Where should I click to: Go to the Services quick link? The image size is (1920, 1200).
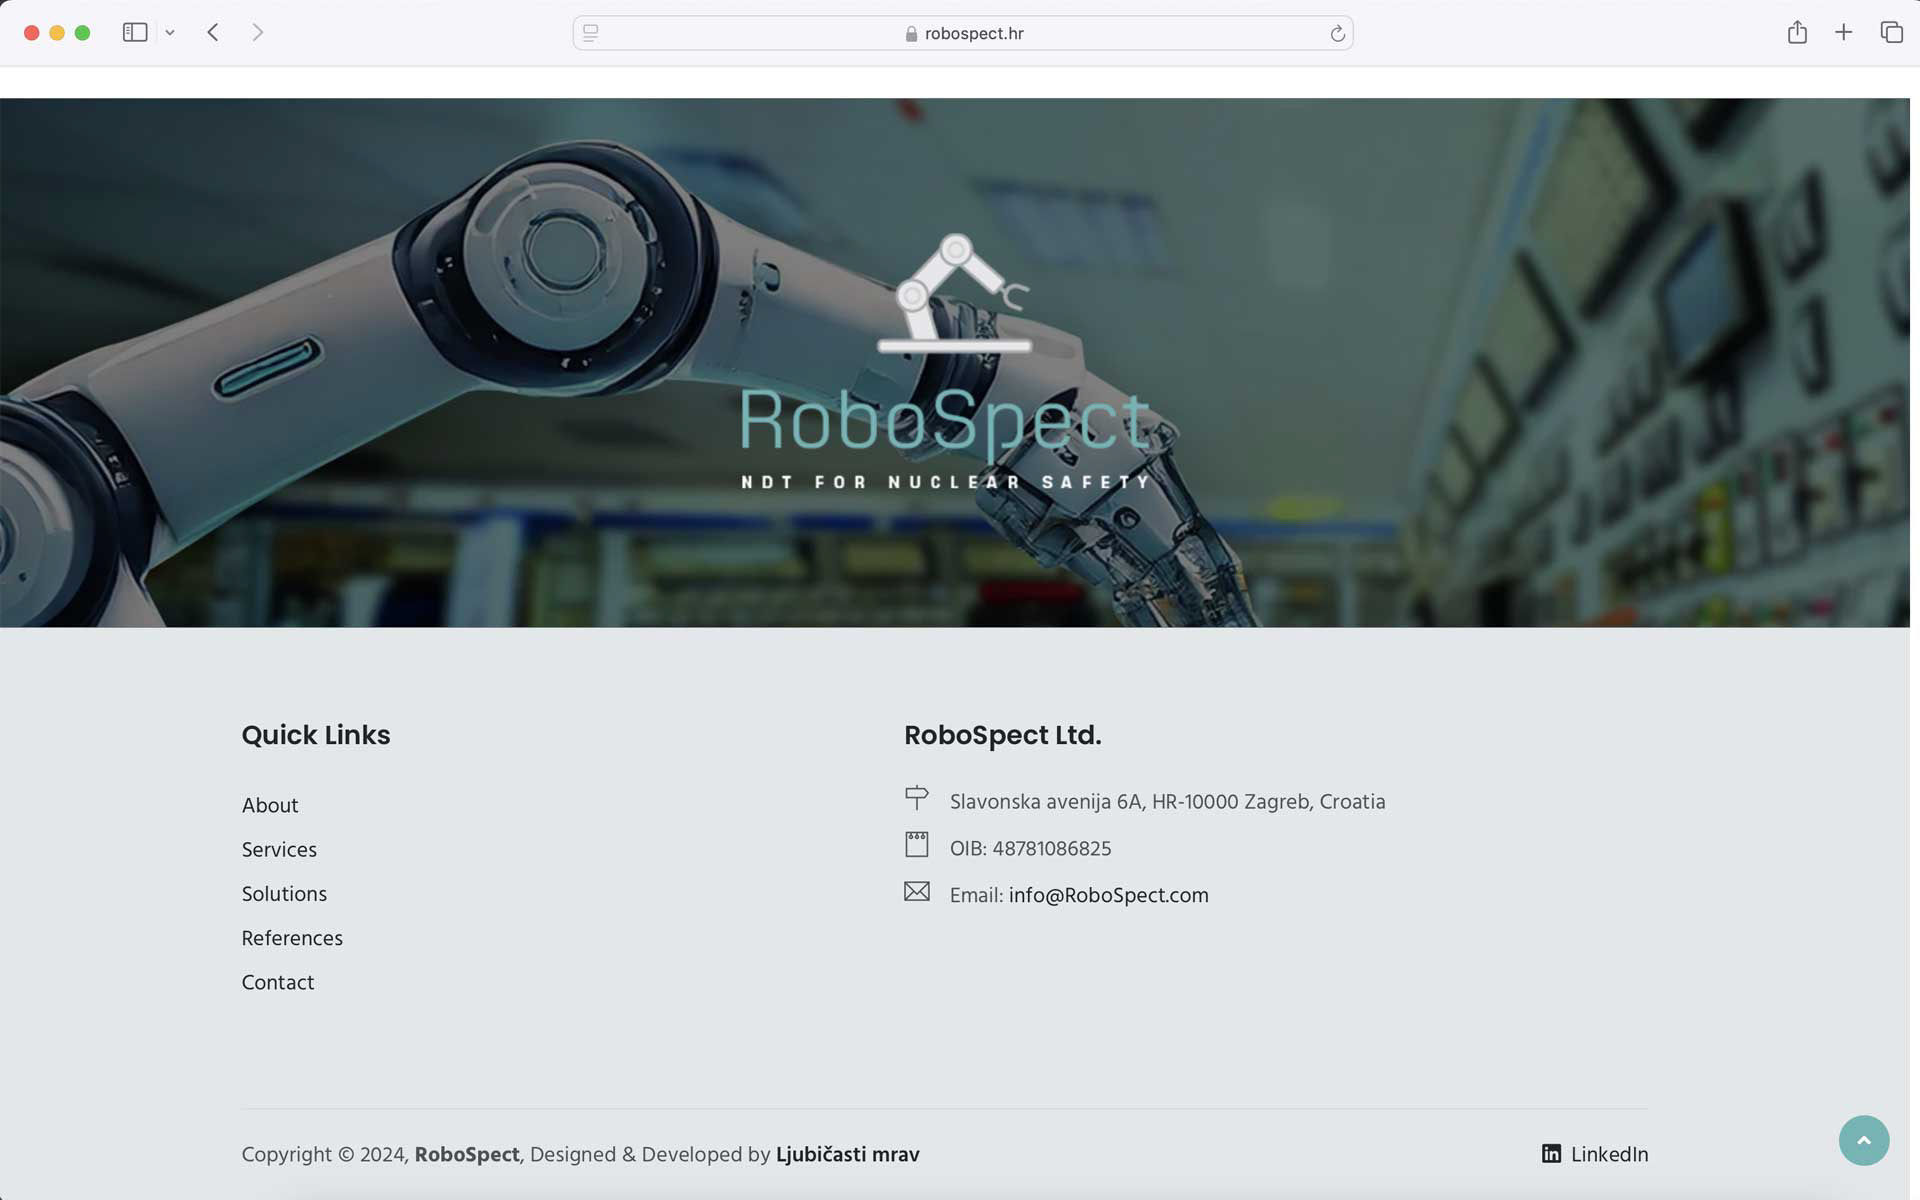(x=279, y=849)
